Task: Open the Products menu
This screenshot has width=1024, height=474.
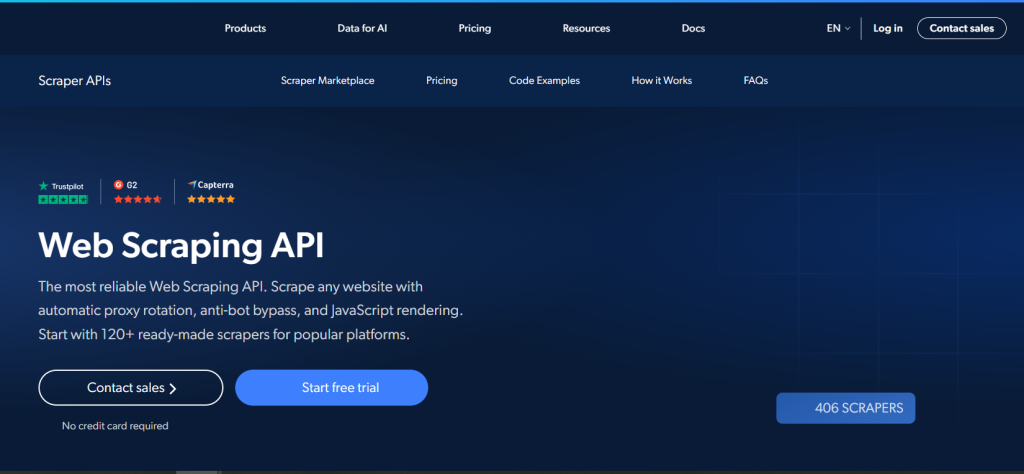Action: pyautogui.click(x=245, y=28)
